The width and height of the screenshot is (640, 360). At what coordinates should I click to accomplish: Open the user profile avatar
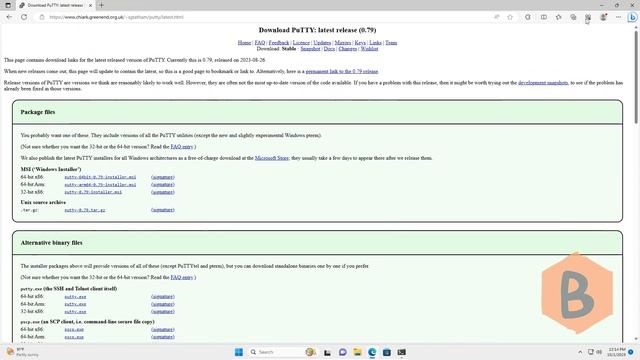click(x=603, y=17)
